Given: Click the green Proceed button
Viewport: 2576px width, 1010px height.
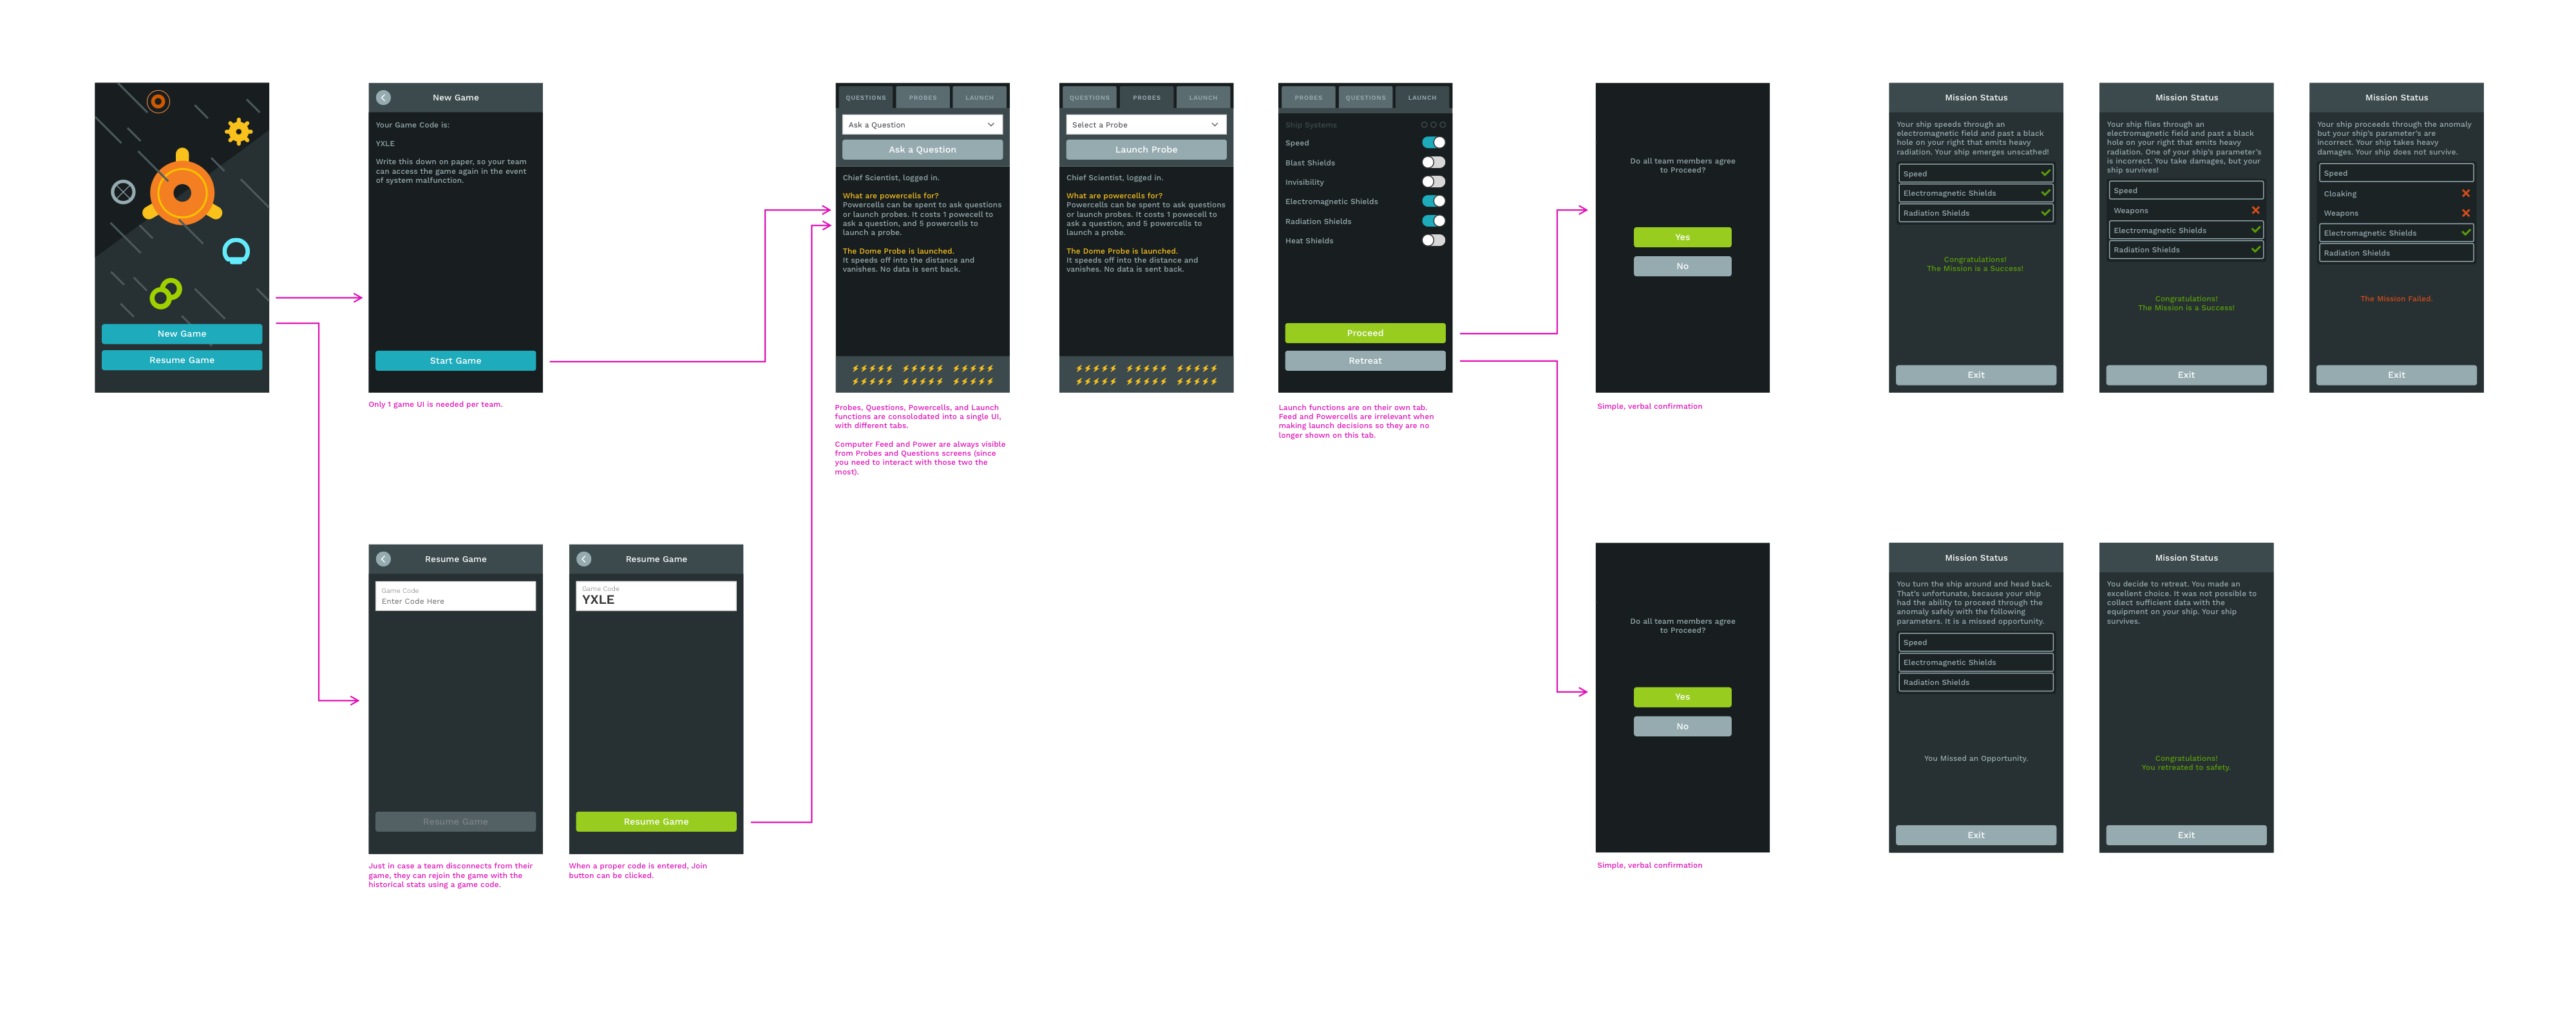Looking at the screenshot, I should [1364, 333].
